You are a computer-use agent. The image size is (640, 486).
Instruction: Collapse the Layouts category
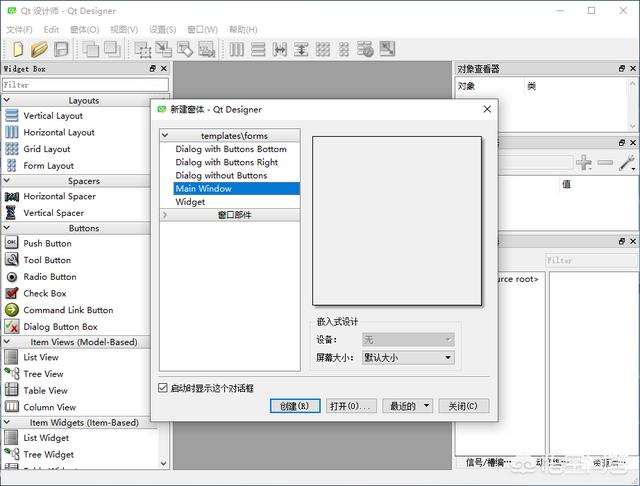pyautogui.click(x=7, y=100)
